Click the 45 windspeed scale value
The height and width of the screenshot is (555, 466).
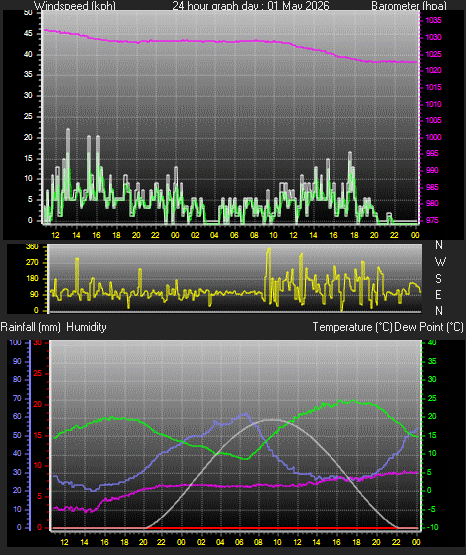28,34
